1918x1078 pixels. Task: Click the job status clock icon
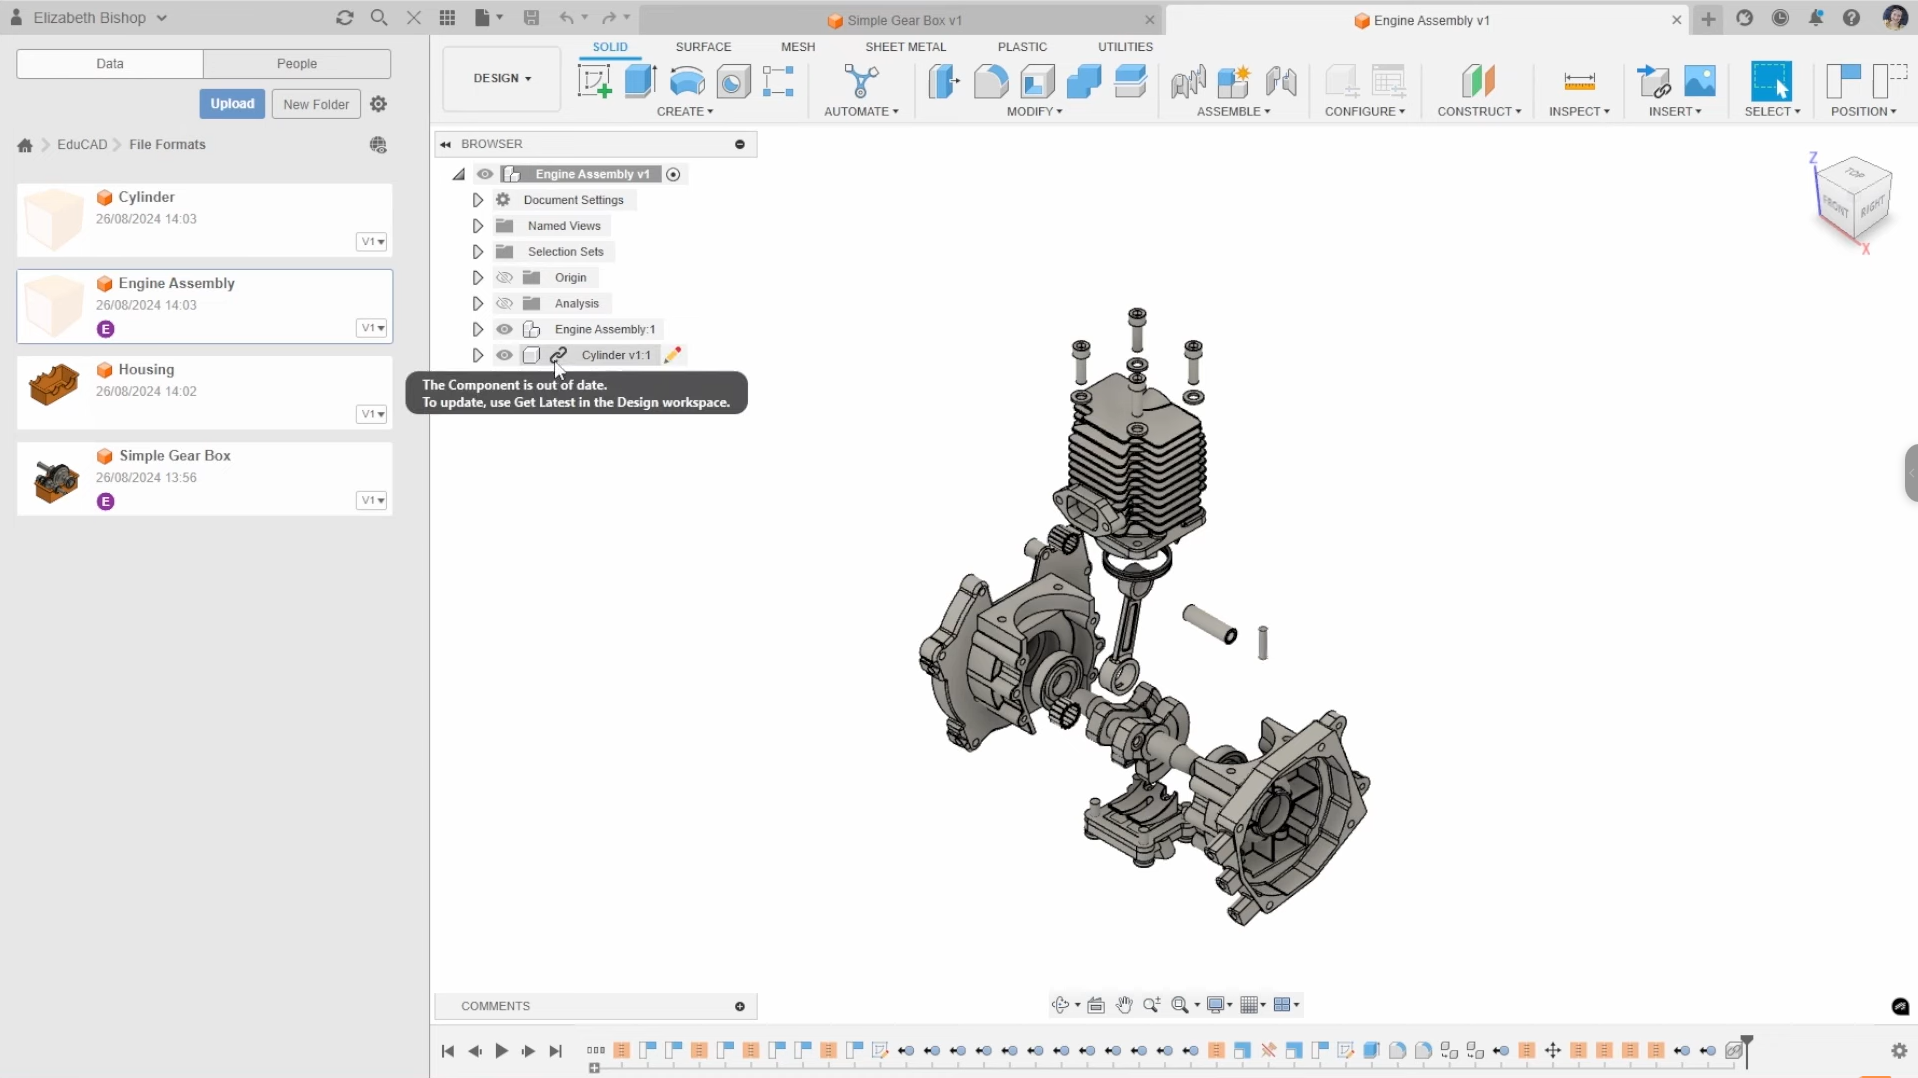click(1780, 18)
